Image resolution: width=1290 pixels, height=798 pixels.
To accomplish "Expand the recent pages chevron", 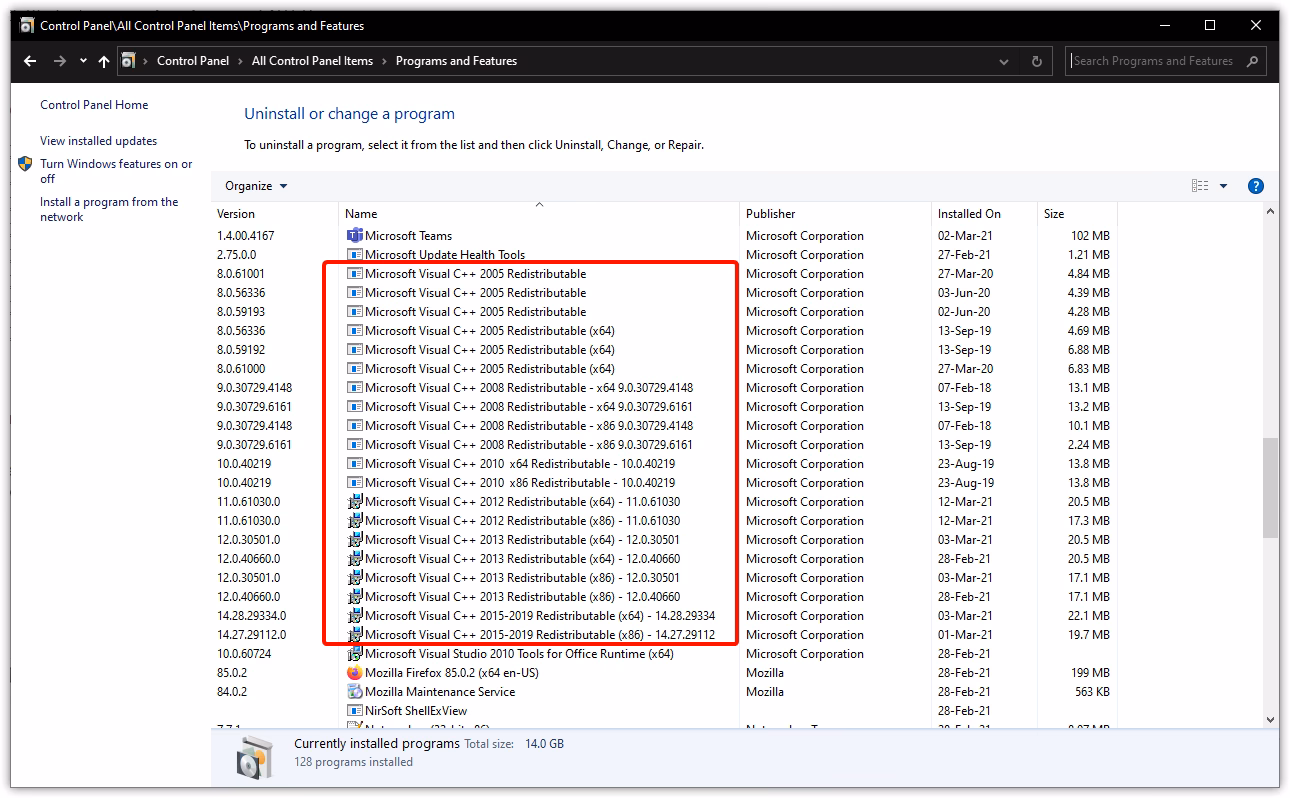I will [x=82, y=61].
